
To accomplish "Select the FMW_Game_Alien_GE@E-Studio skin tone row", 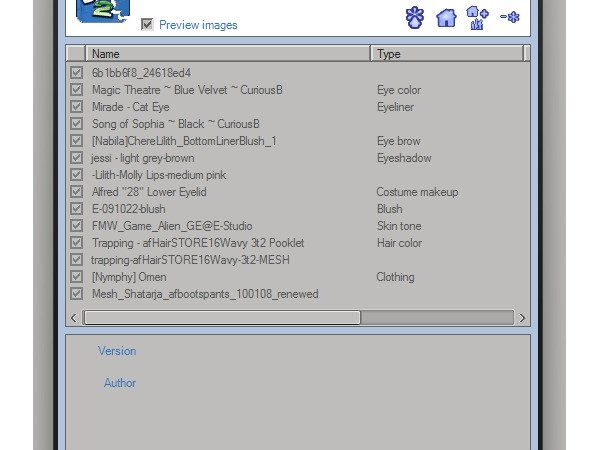I will (298, 226).
